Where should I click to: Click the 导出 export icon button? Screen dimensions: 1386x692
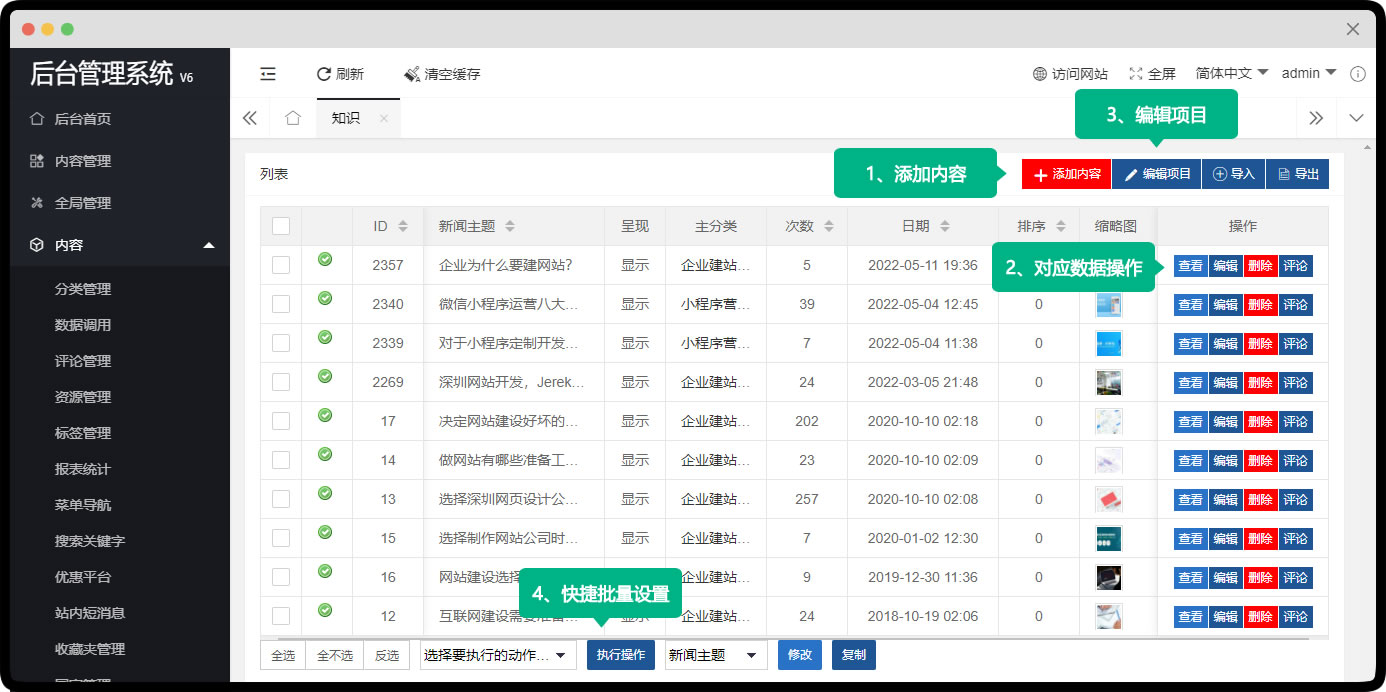[1297, 173]
